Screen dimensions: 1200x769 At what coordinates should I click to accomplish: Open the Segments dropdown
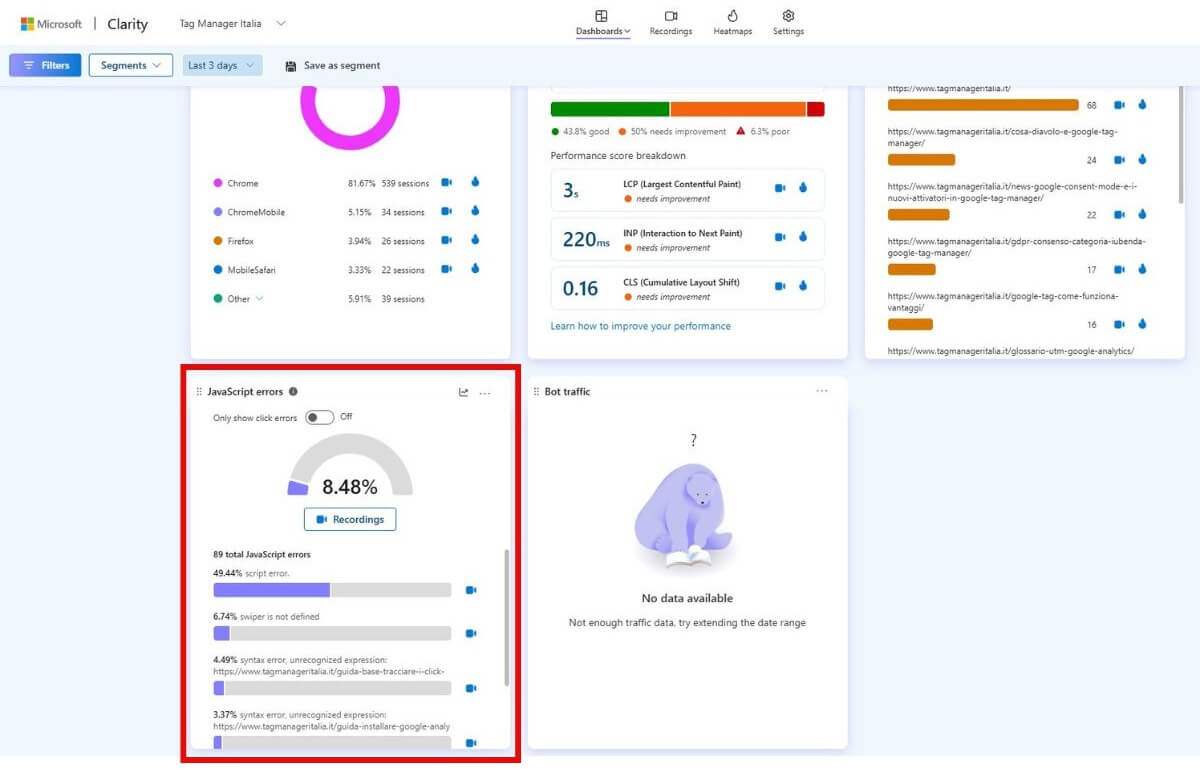tap(130, 64)
